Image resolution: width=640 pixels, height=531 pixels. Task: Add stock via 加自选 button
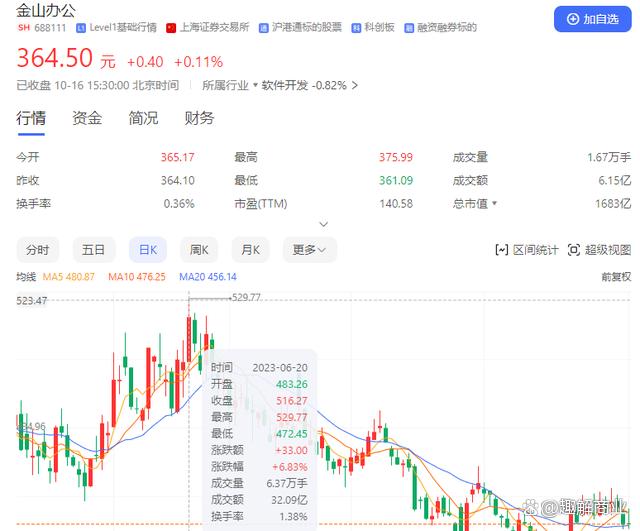[592, 19]
